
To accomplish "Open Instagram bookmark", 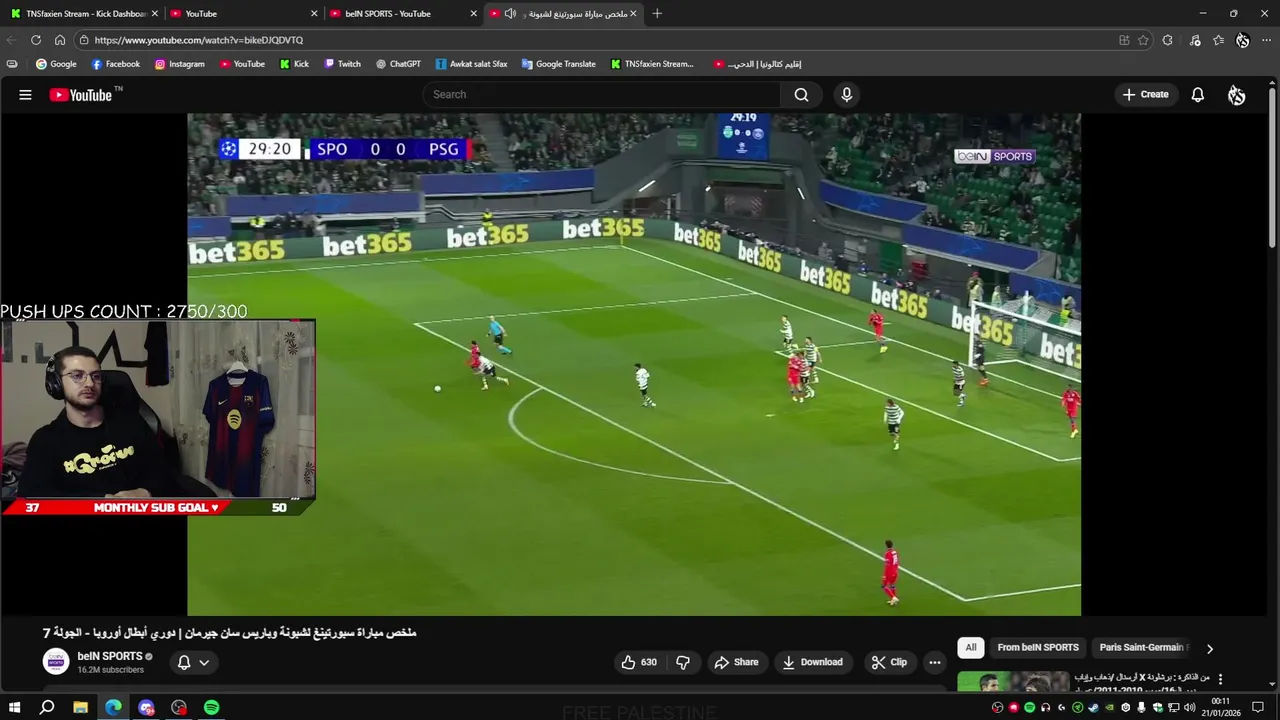I will (179, 64).
